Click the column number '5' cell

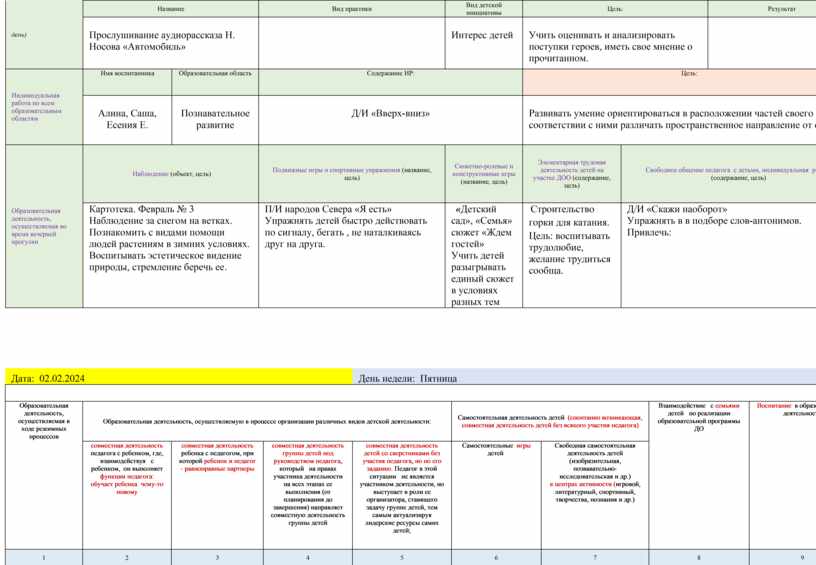(x=402, y=557)
